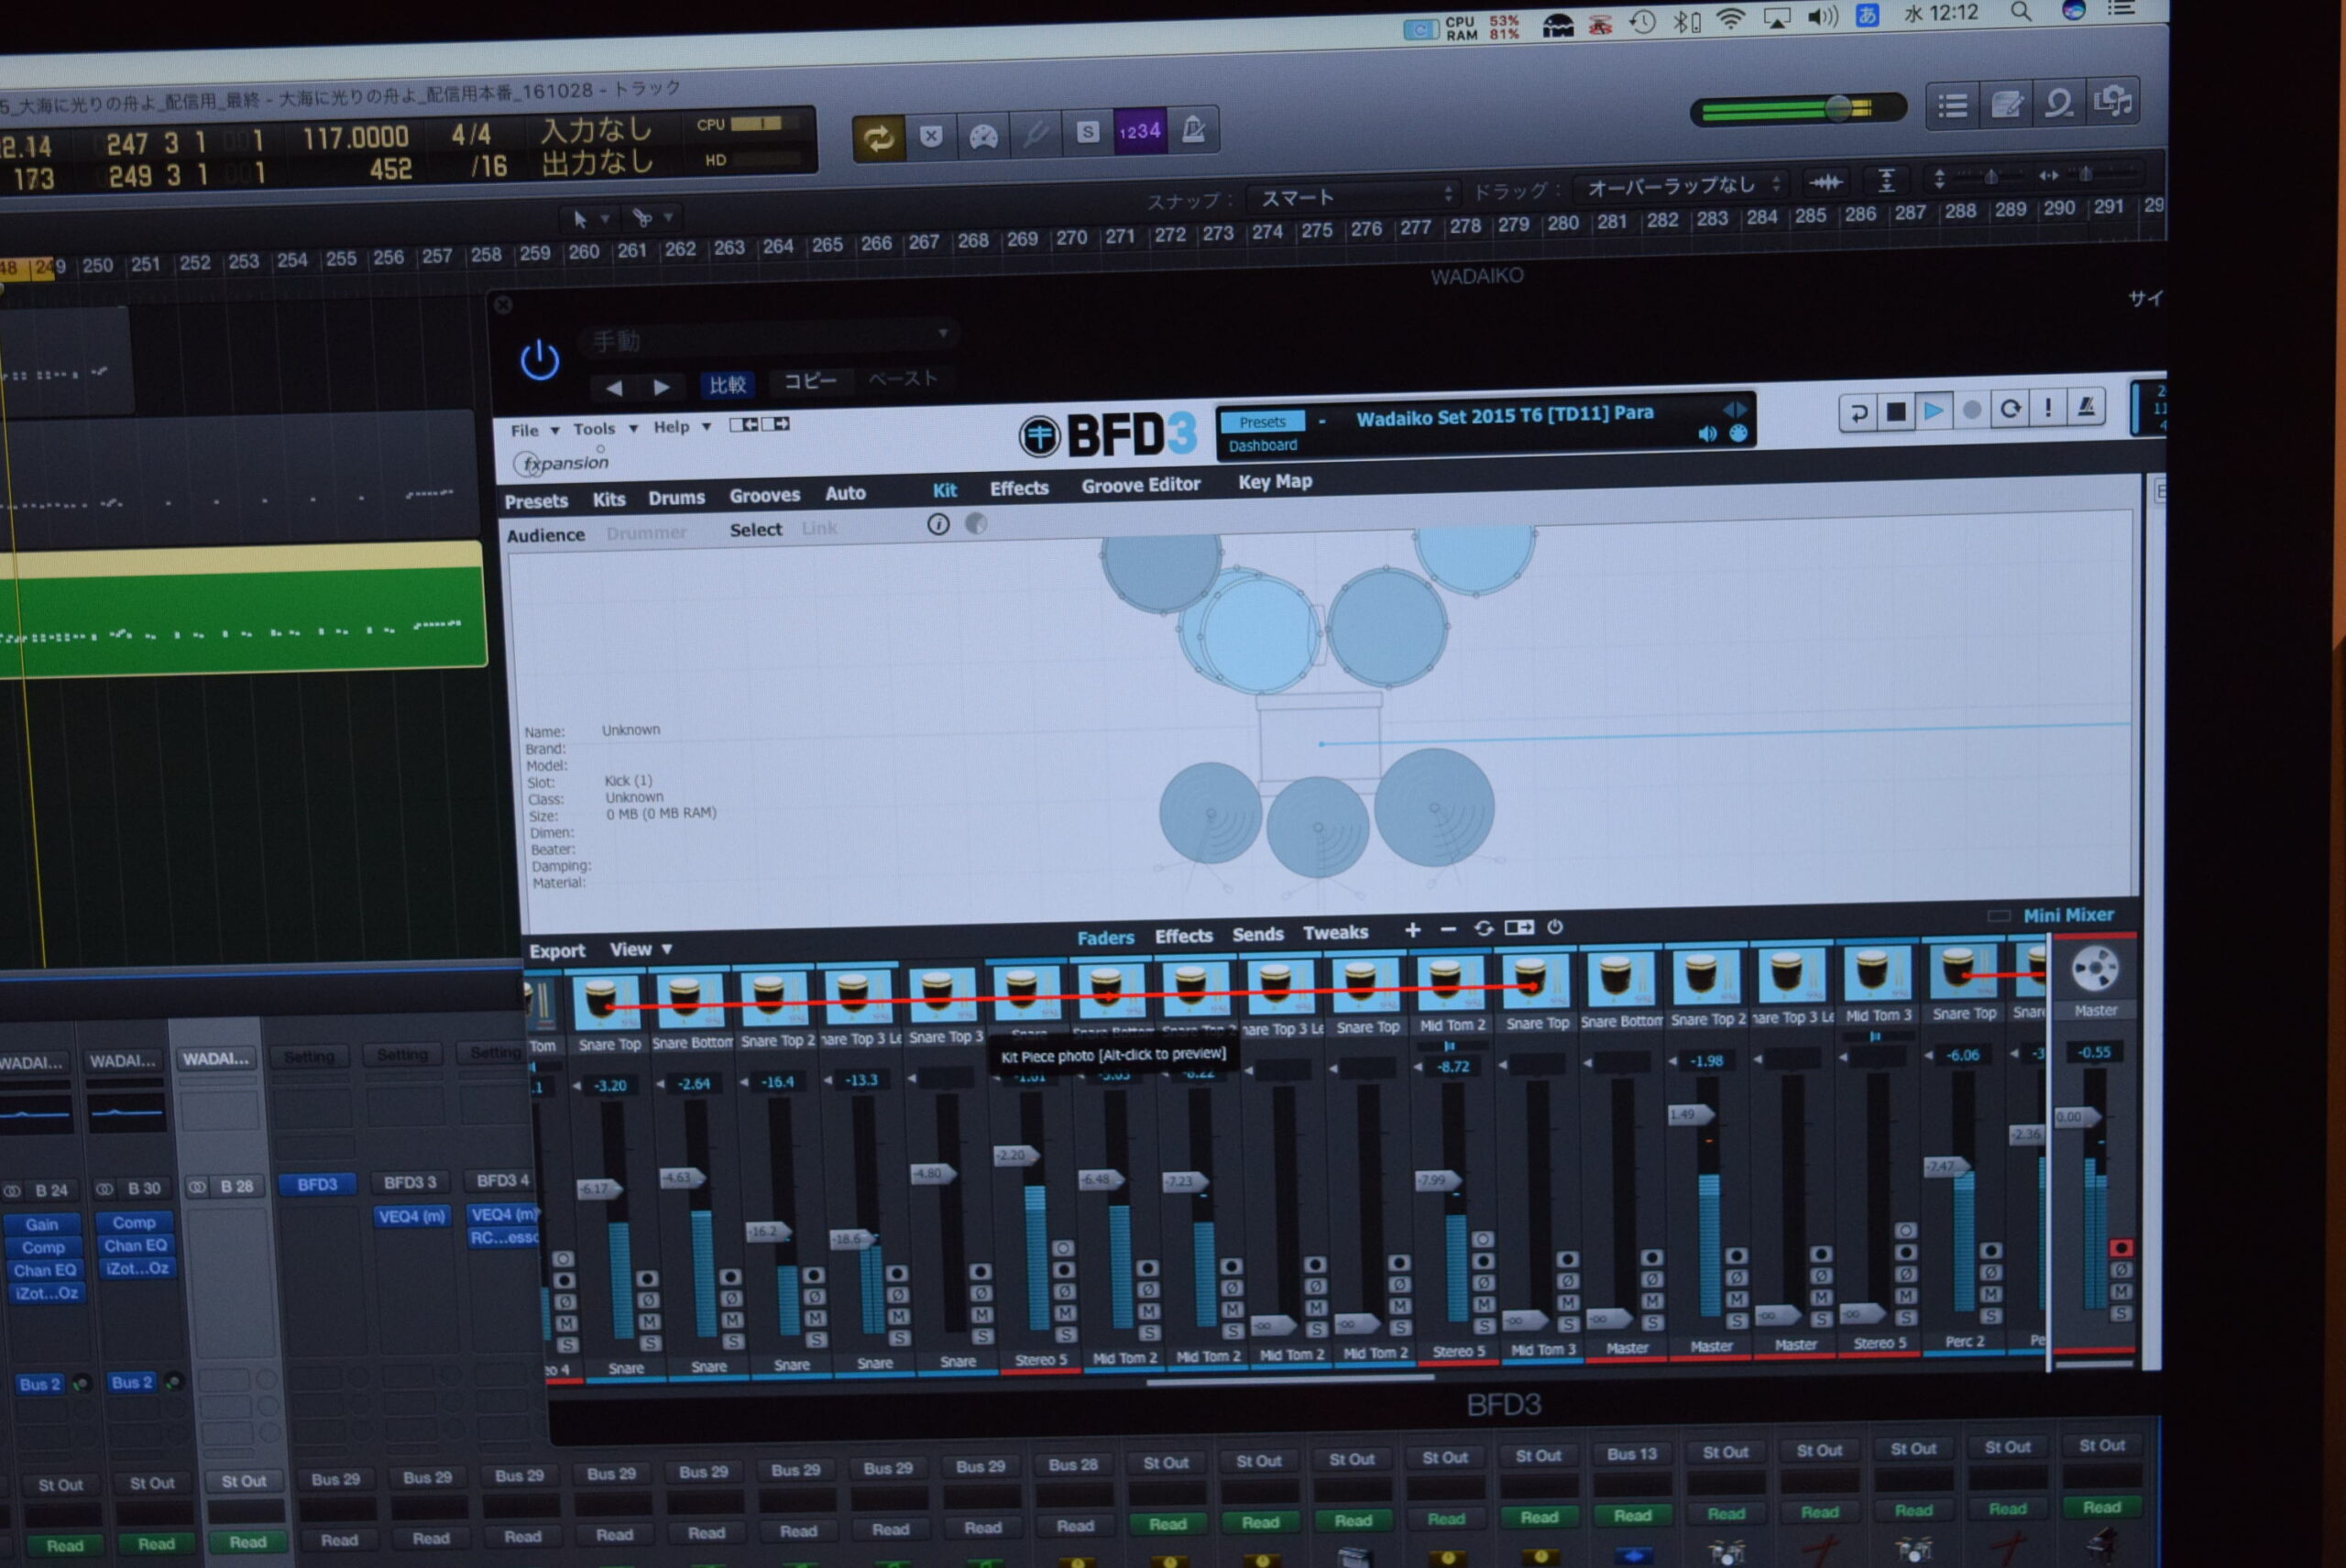Screen dimensions: 2346x1568
Task: Select Audience kit view
Action: pos(545,535)
